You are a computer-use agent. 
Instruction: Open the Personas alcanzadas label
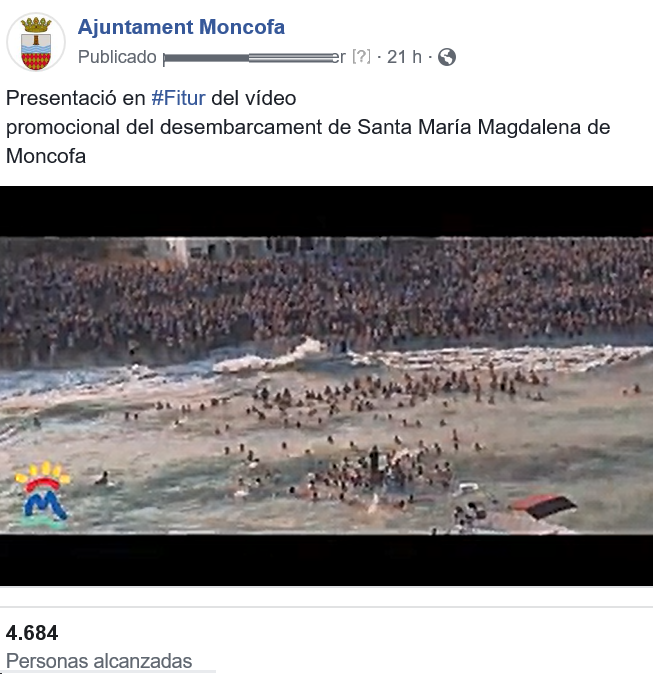coord(99,661)
